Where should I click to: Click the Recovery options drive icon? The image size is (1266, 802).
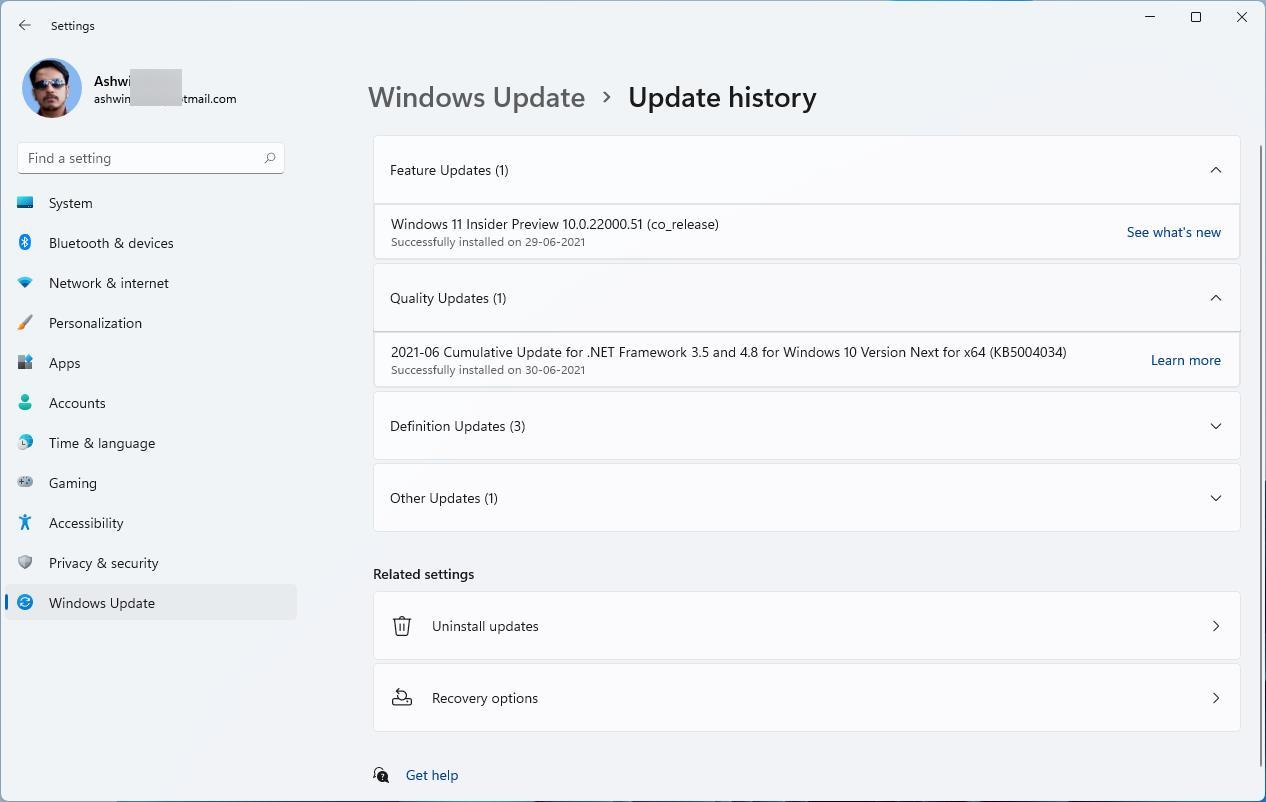402,698
